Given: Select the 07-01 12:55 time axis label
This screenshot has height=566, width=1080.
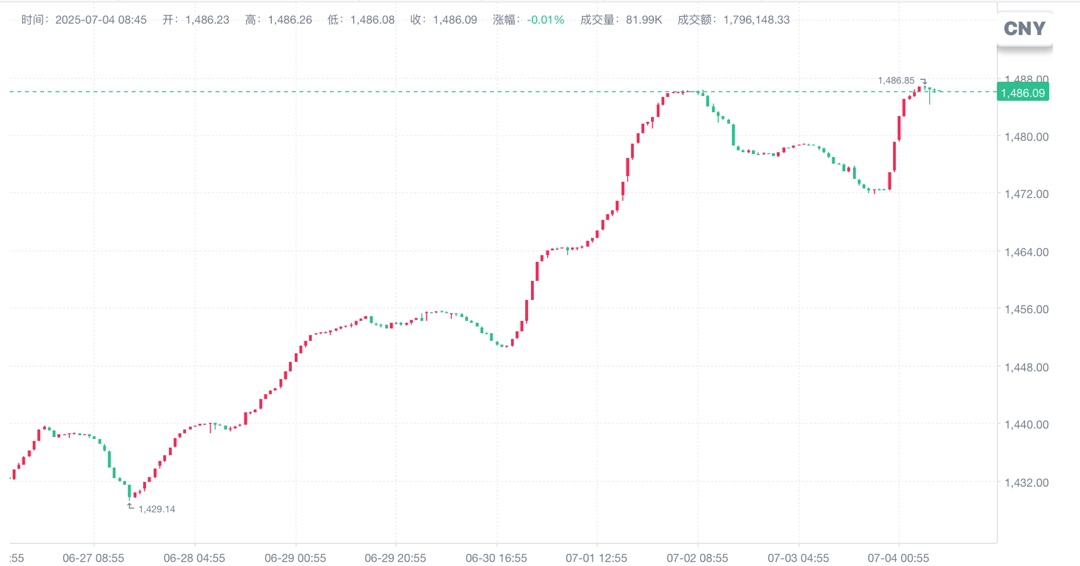Looking at the screenshot, I should 596,558.
